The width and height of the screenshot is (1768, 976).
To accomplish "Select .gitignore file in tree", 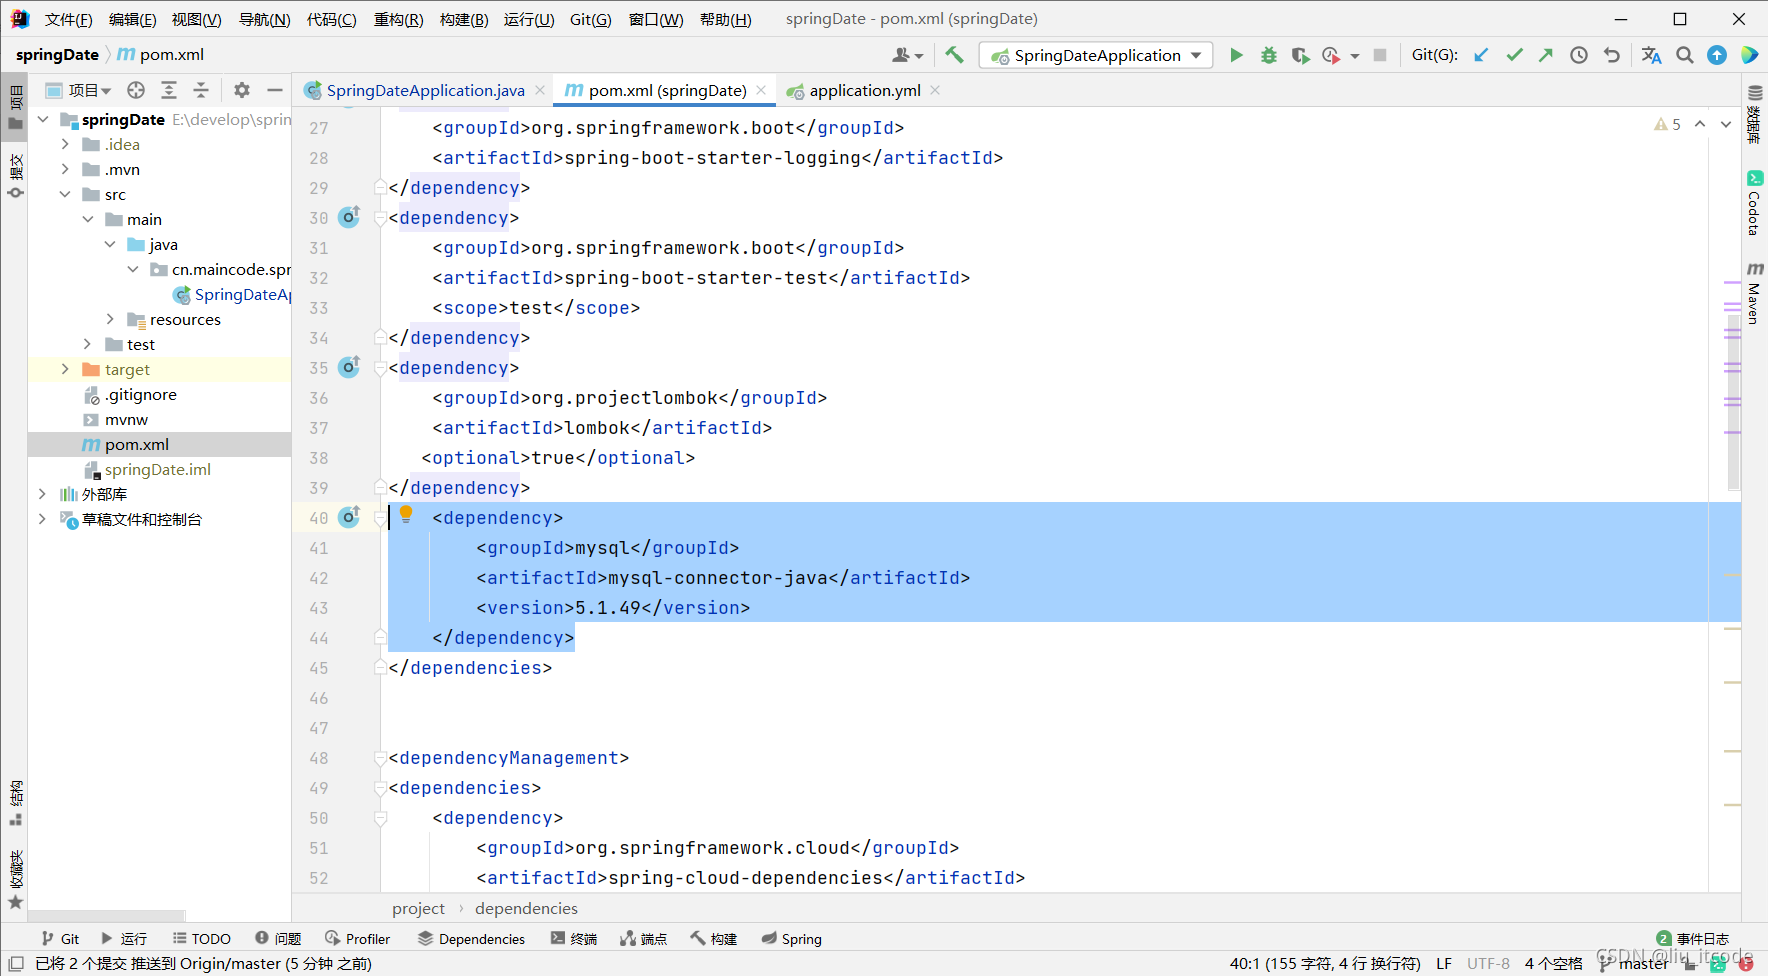I will pyautogui.click(x=140, y=394).
